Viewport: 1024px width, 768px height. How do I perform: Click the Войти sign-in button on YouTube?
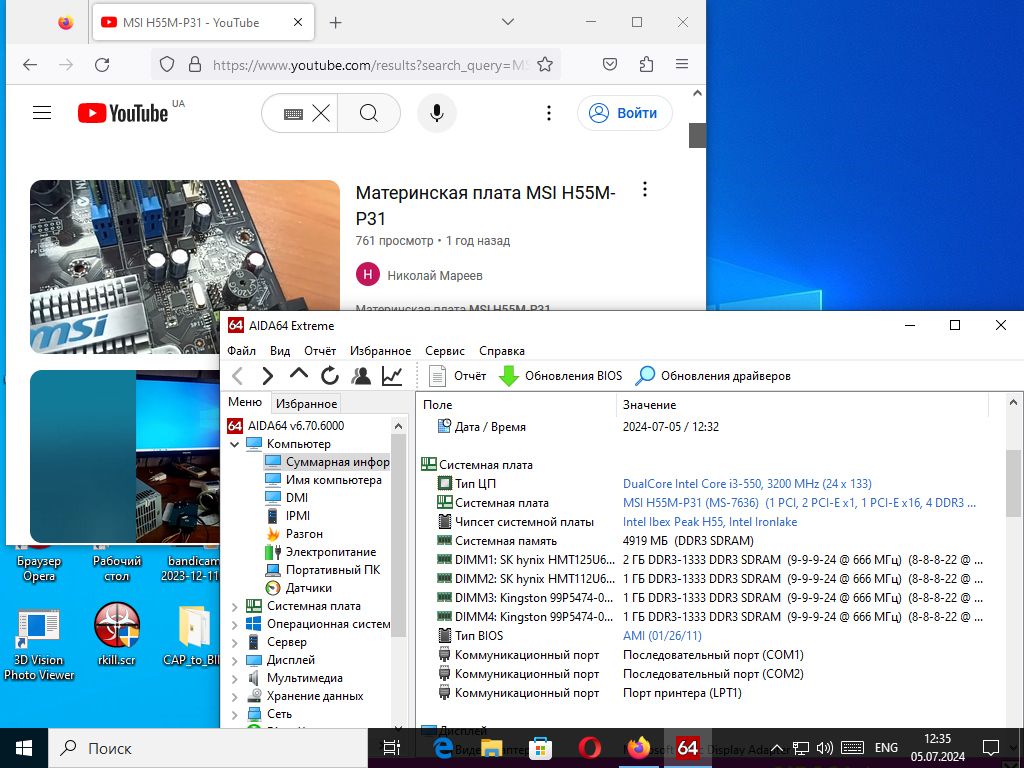[x=625, y=113]
